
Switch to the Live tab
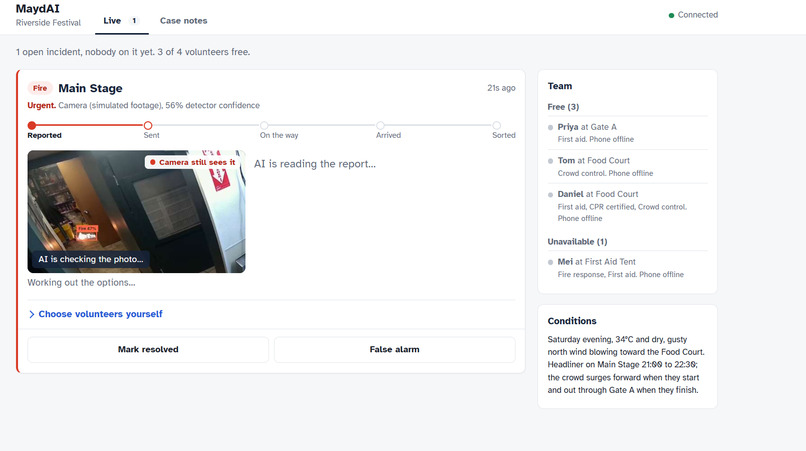pyautogui.click(x=121, y=21)
